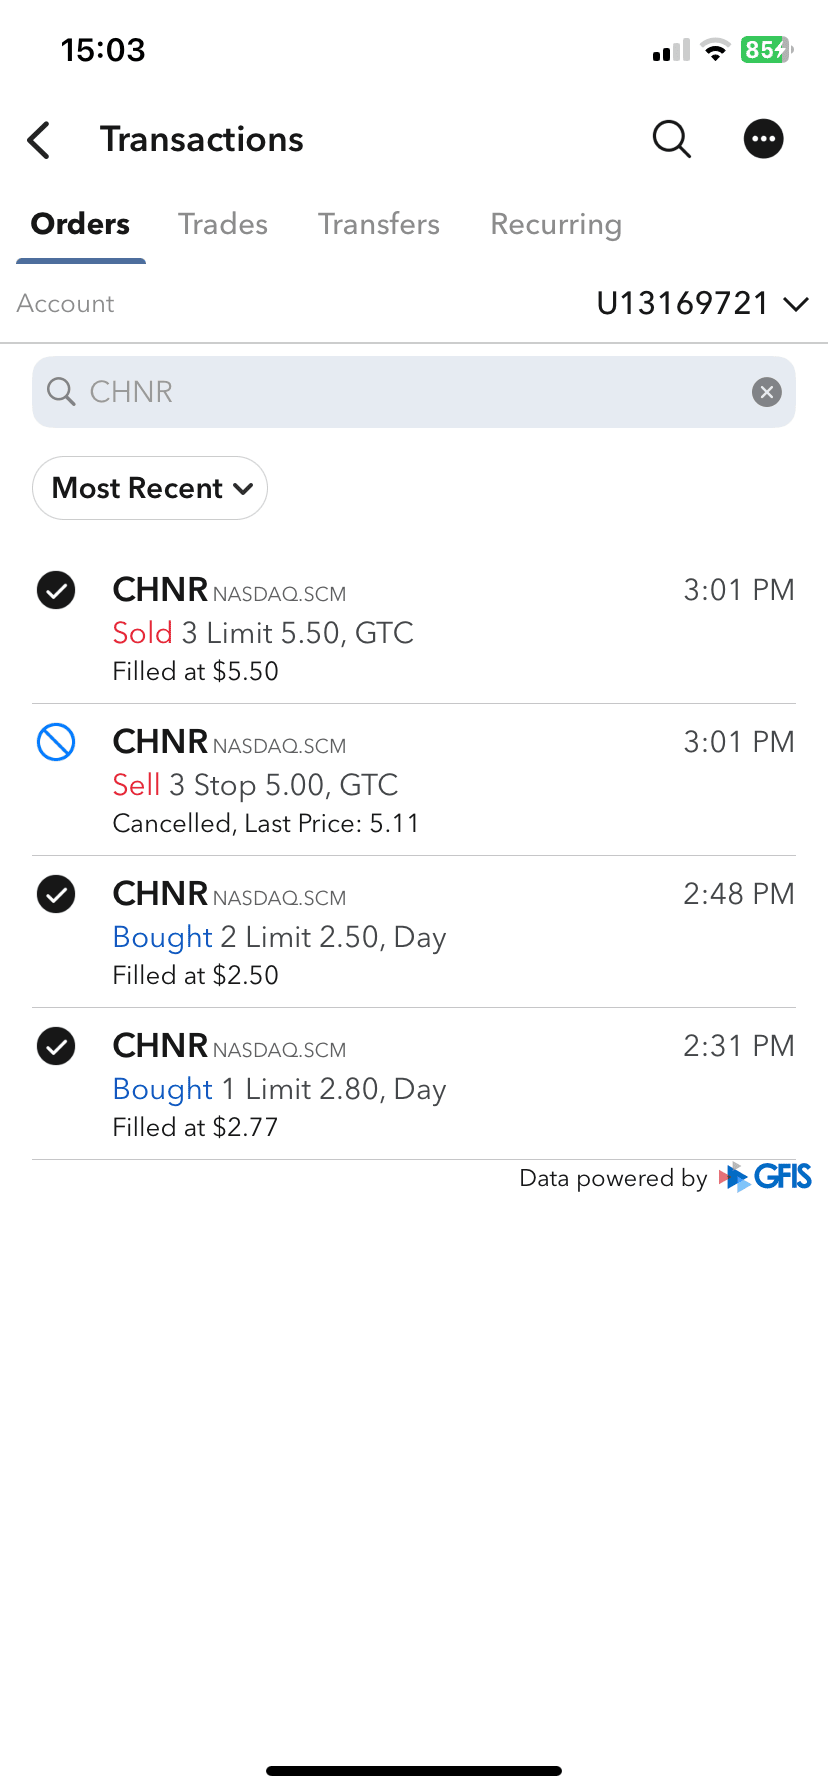Screen dimensions: 828x1792
Task: Tap the filled checkmark on Sold order
Action: point(56,590)
